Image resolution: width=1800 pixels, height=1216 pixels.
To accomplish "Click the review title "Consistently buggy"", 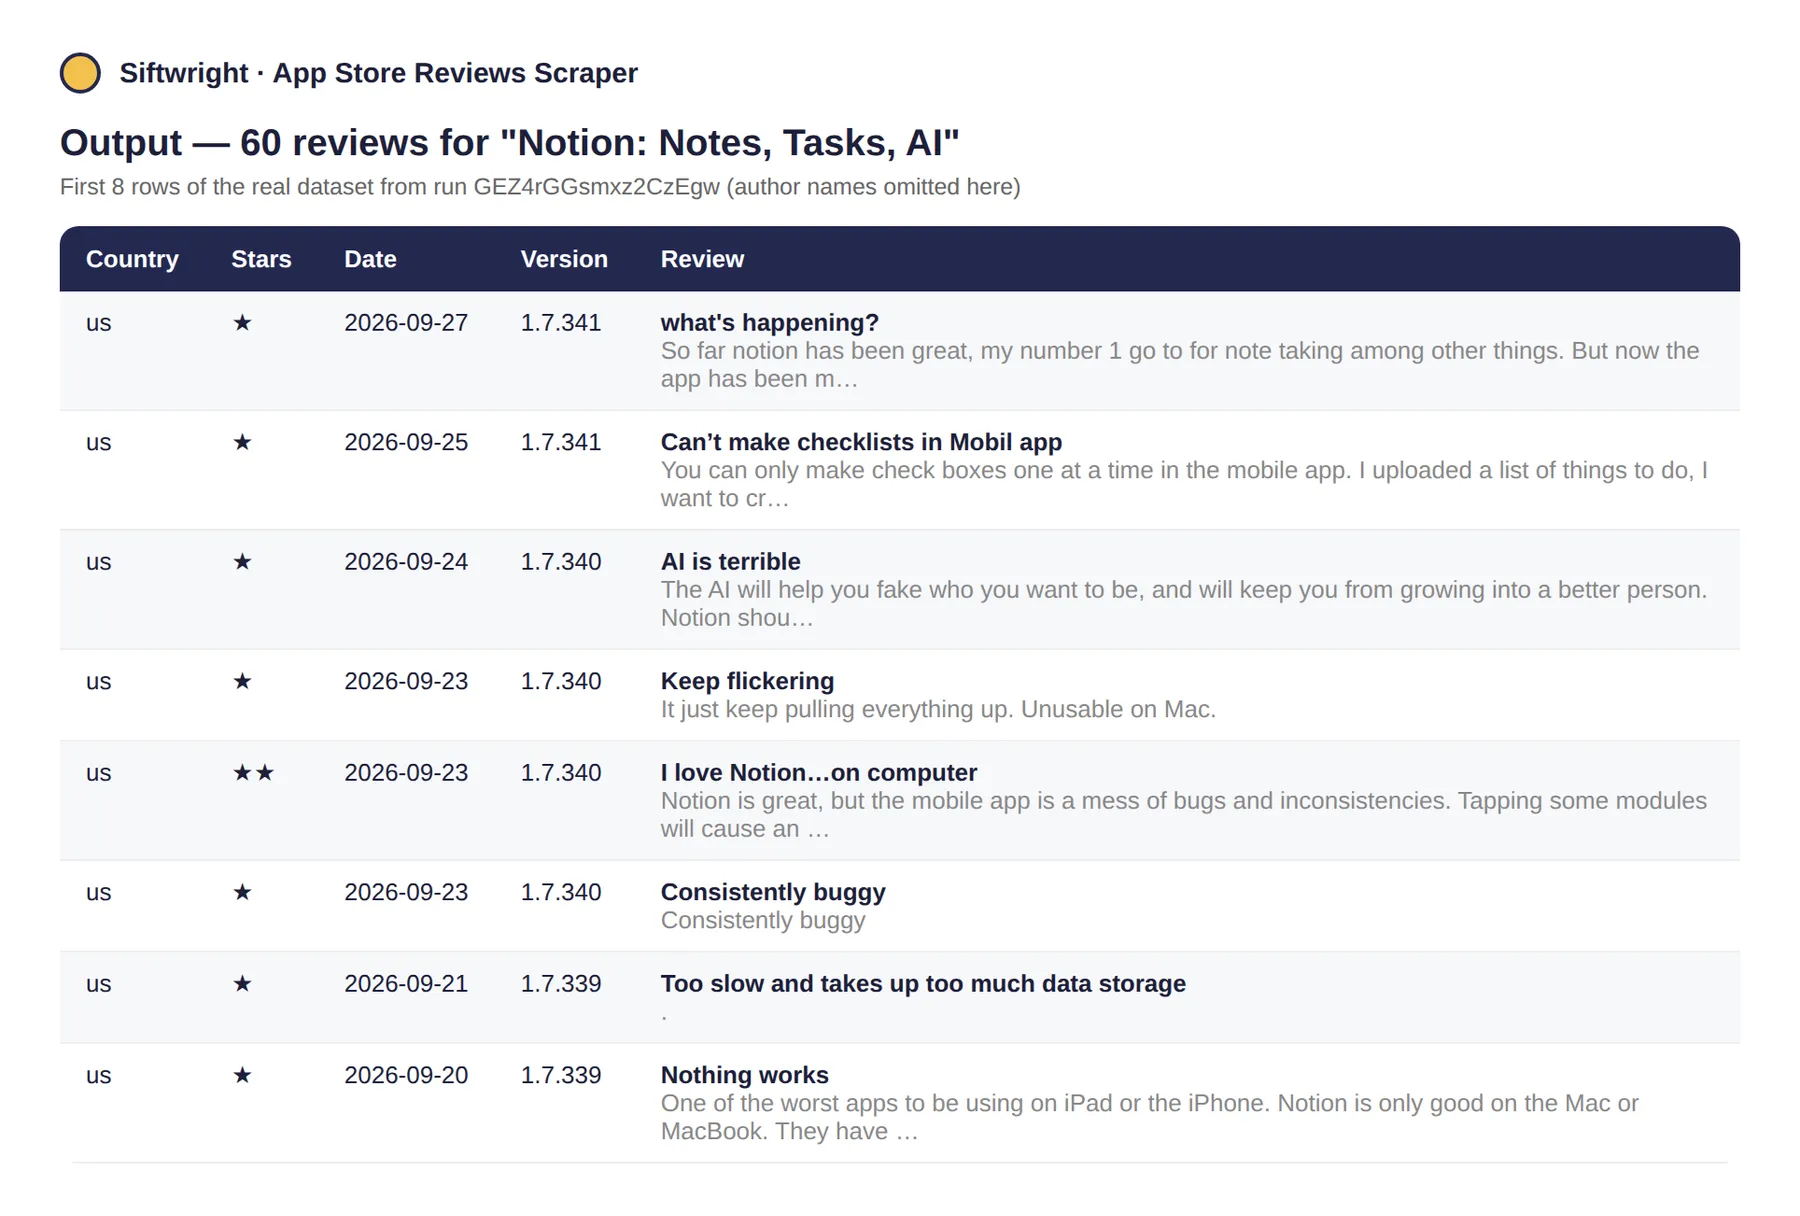I will pos(773,892).
